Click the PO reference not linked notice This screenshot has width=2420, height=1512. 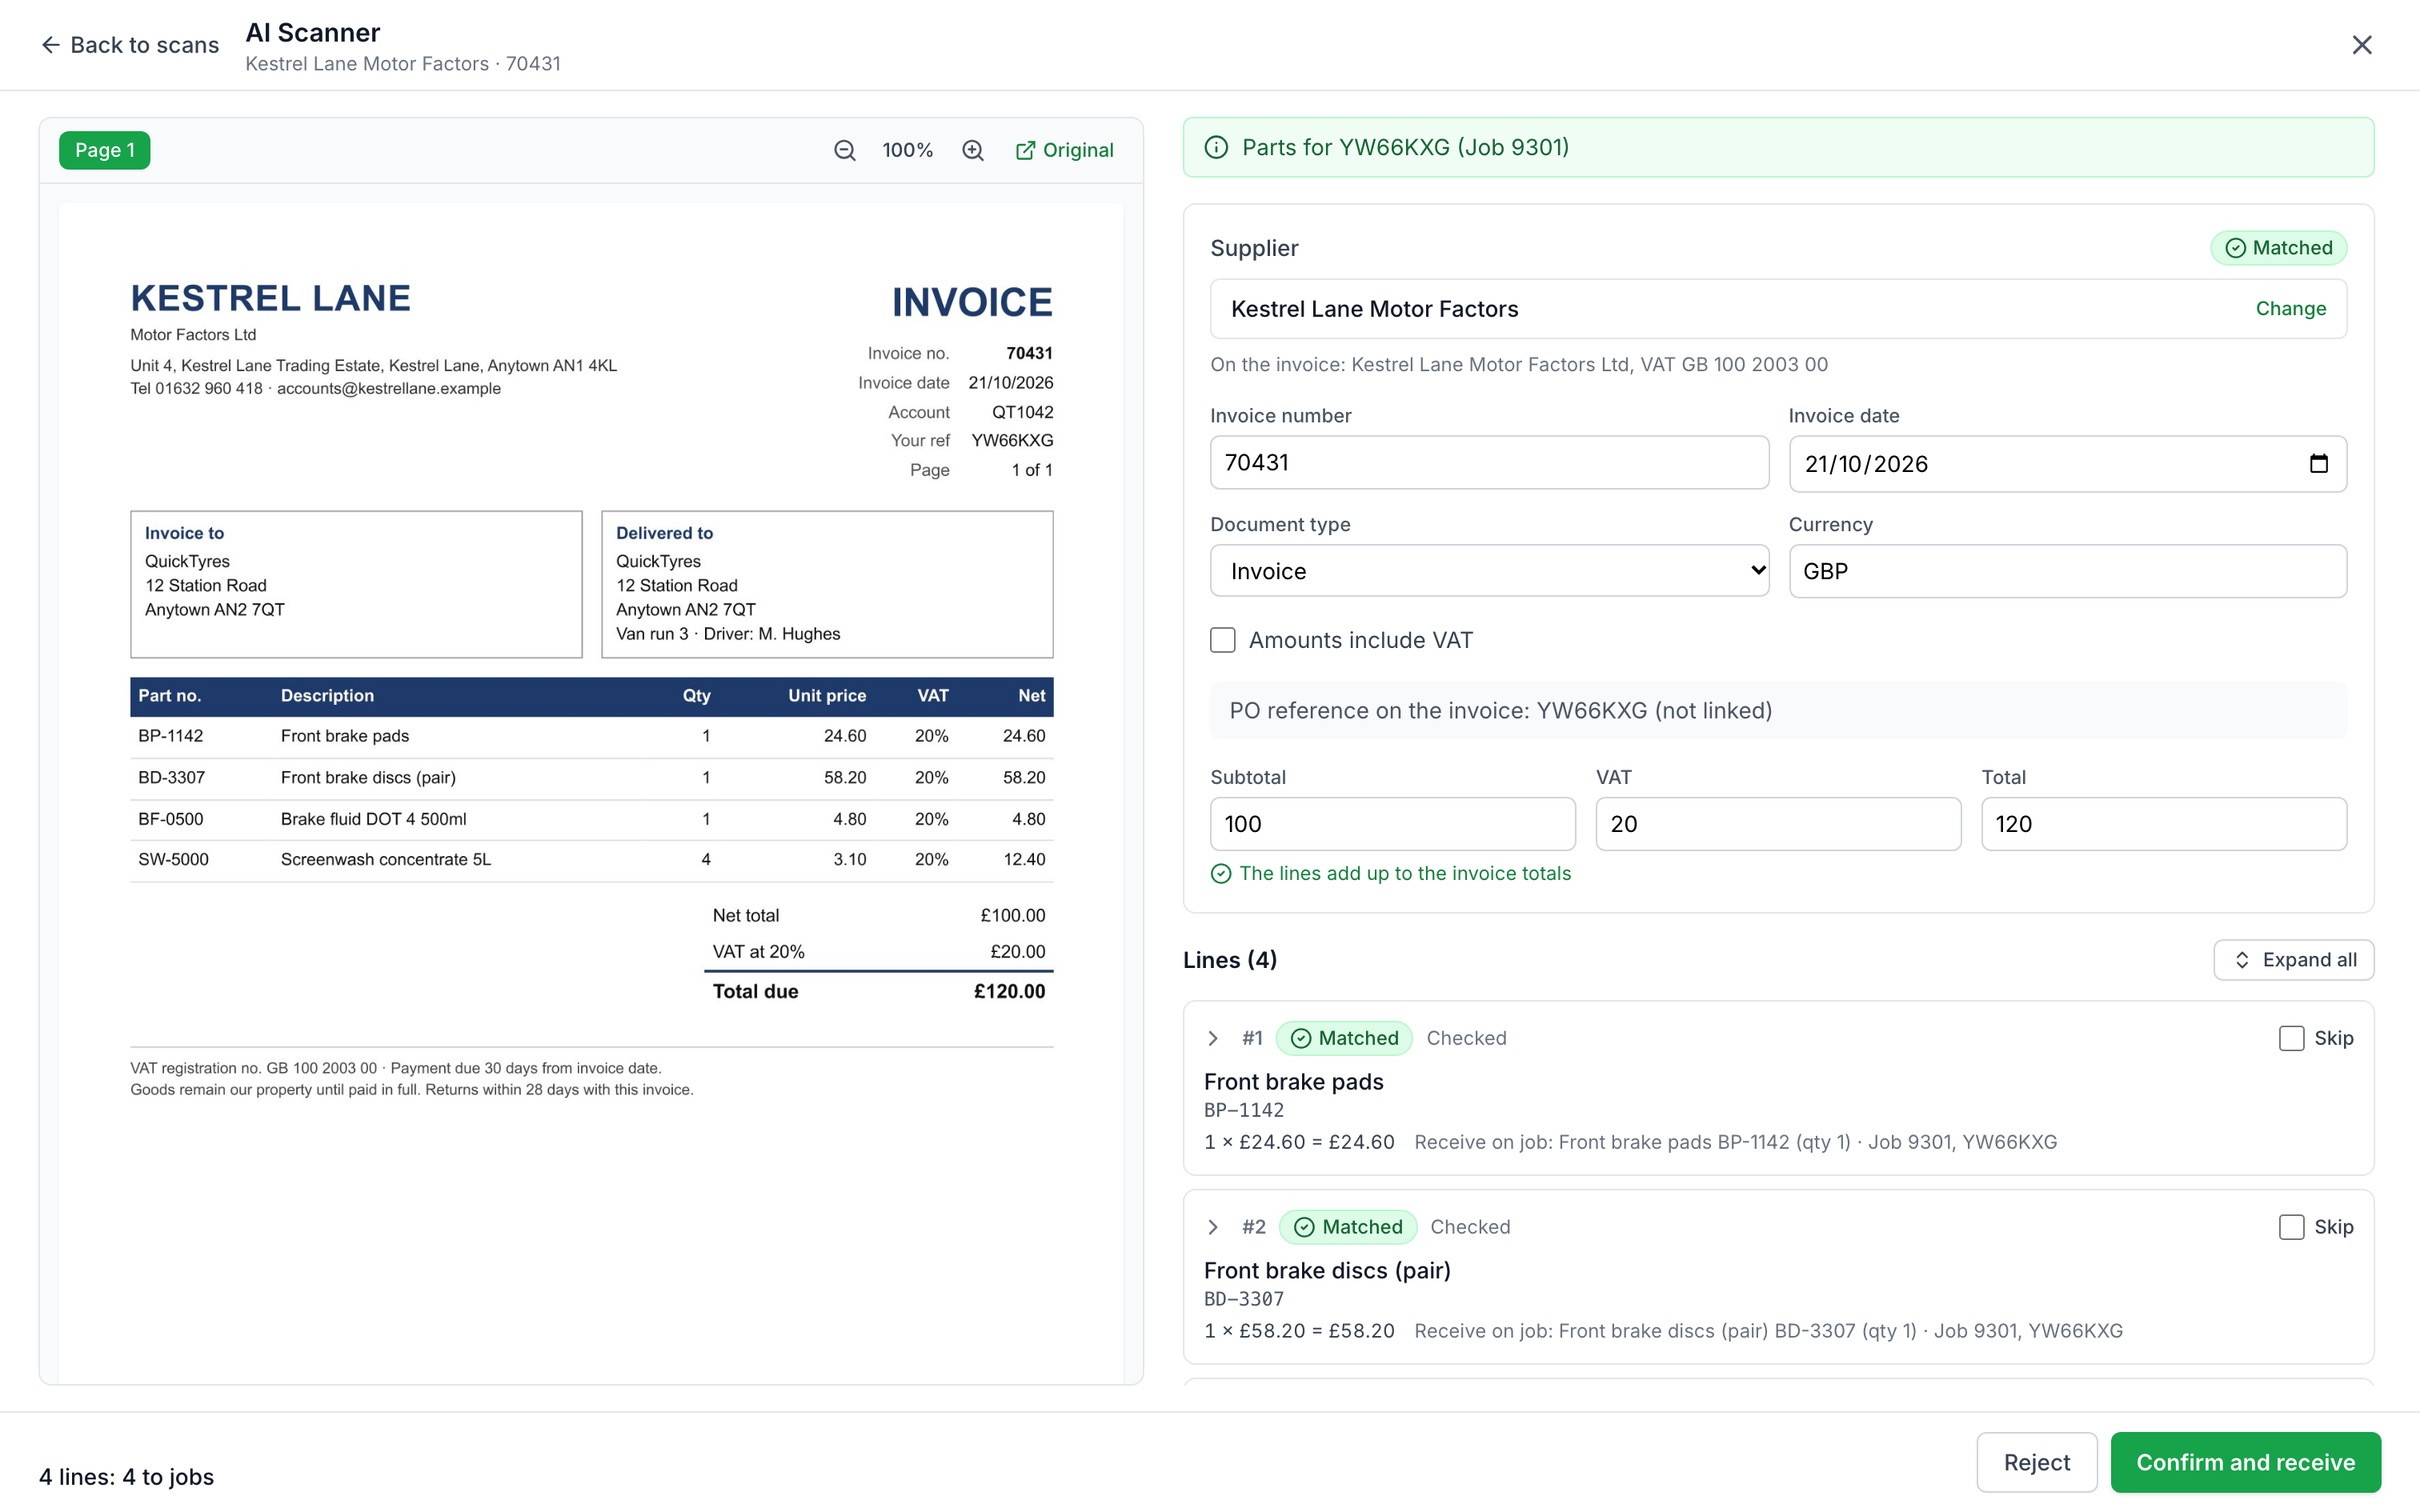coord(1778,710)
